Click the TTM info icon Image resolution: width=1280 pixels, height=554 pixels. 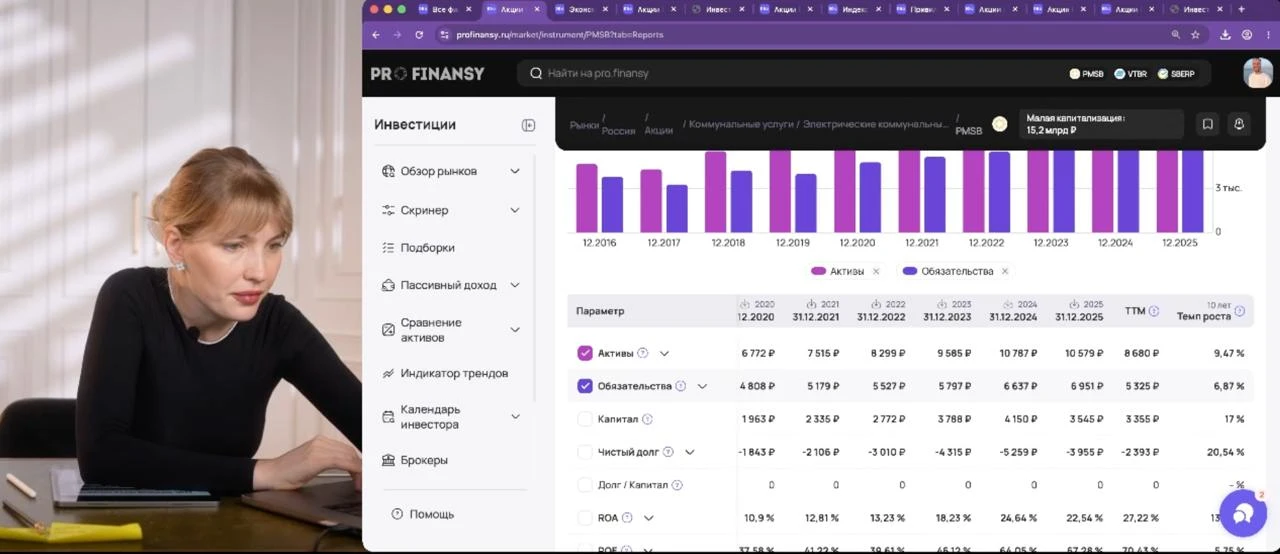pyautogui.click(x=1154, y=311)
